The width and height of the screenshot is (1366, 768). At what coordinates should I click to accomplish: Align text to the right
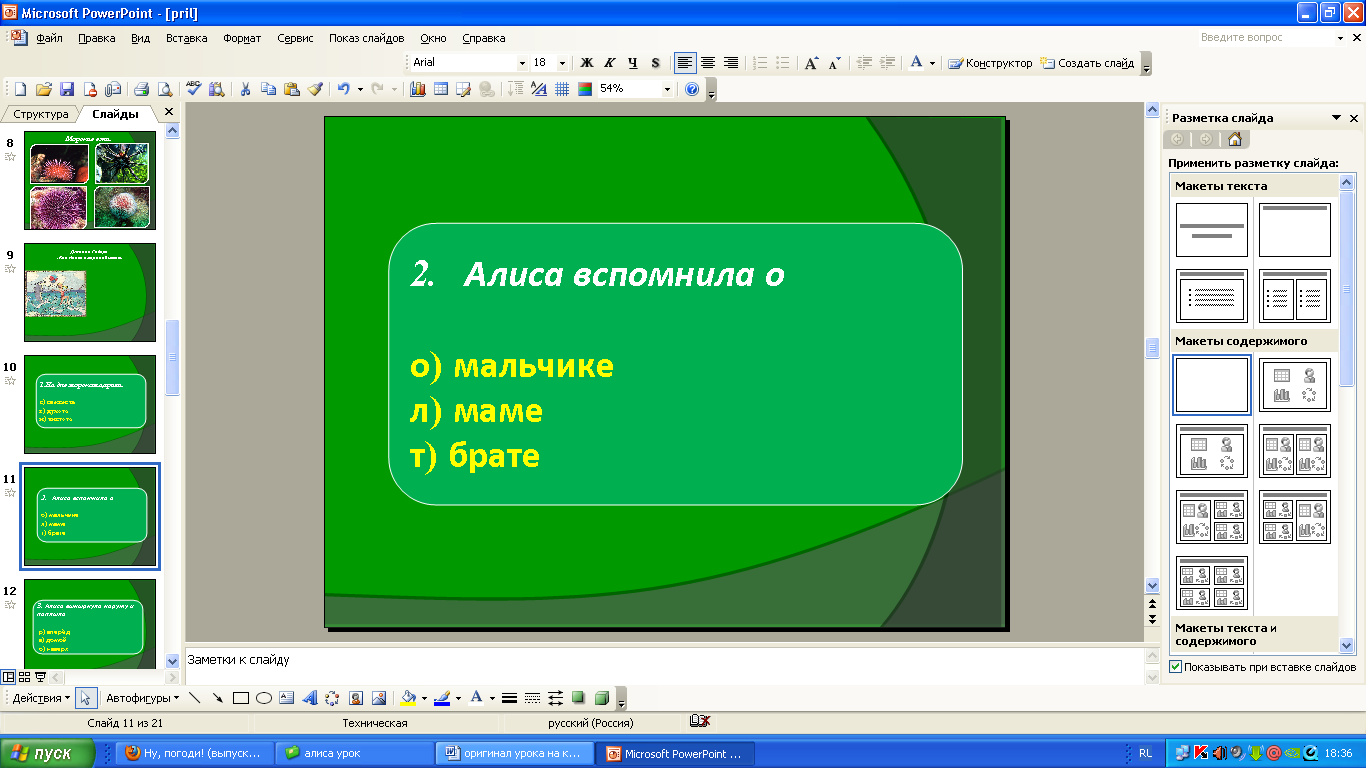[731, 62]
